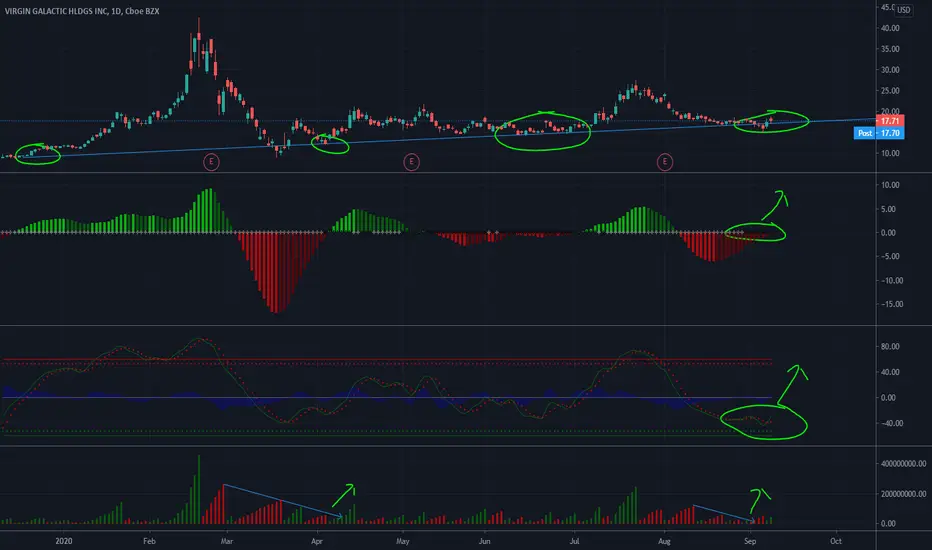
Task: Click the 30.00 price scale label
Action: coord(890,70)
